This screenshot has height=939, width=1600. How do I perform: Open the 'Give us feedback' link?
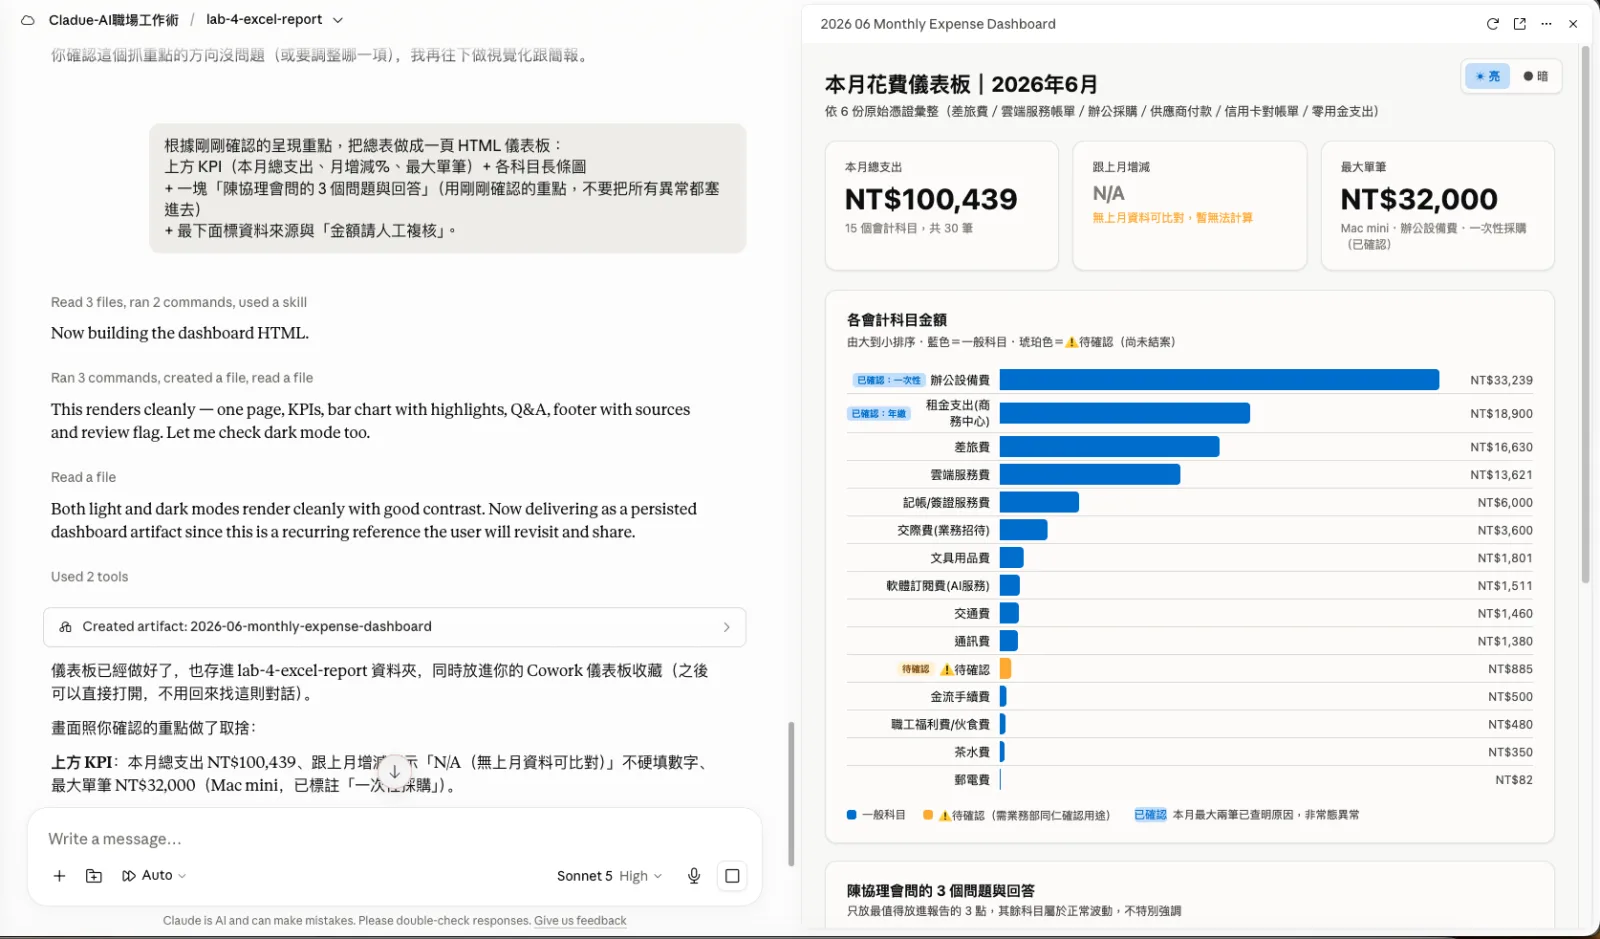point(580,921)
